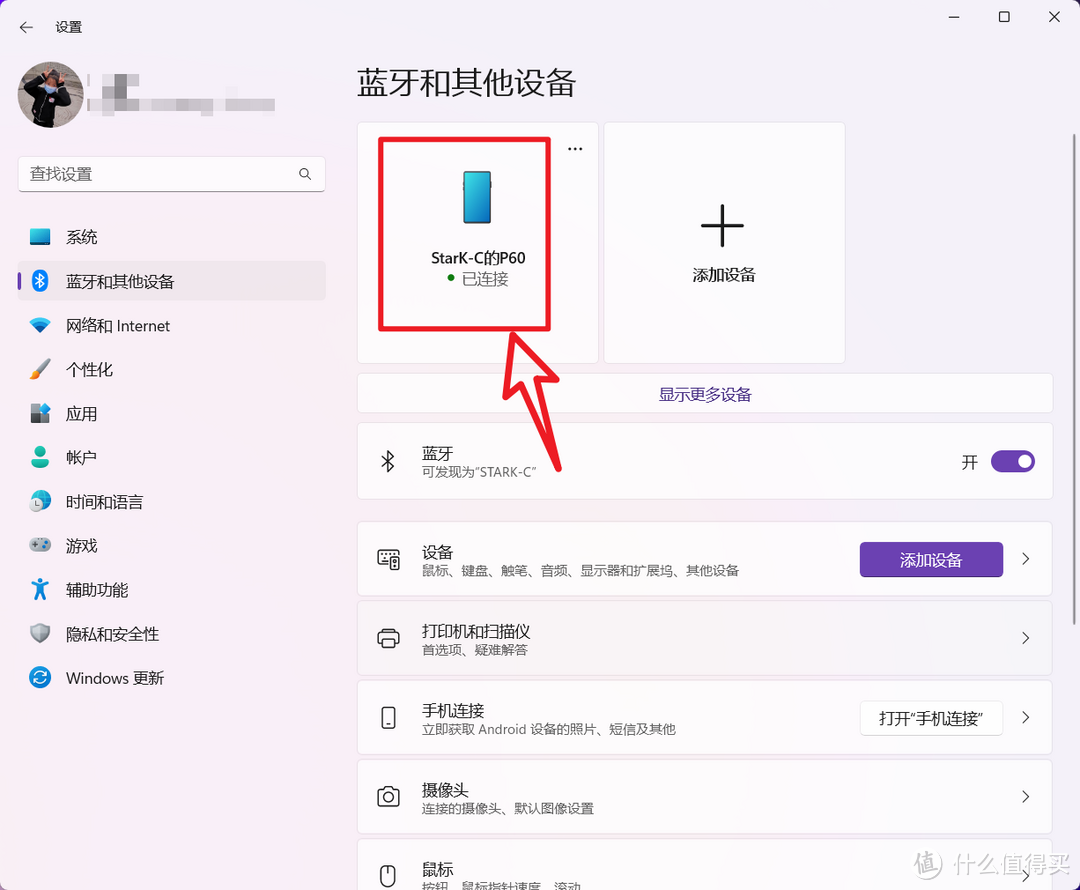Viewport: 1080px width, 890px height.
Task: Click the printer icon
Action: click(x=388, y=638)
